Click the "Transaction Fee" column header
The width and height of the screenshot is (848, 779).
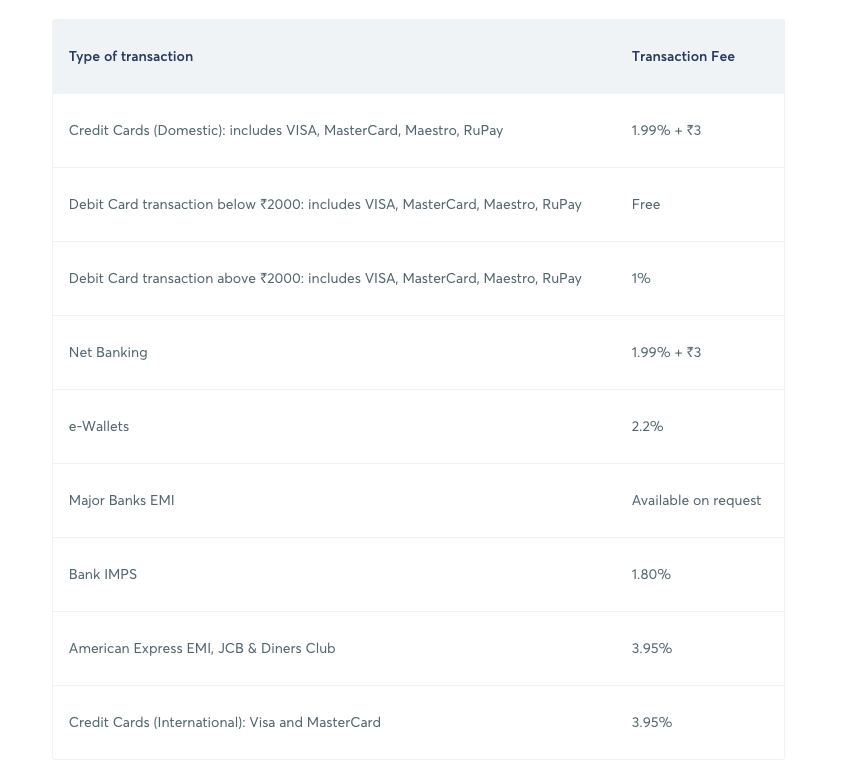[x=683, y=57]
